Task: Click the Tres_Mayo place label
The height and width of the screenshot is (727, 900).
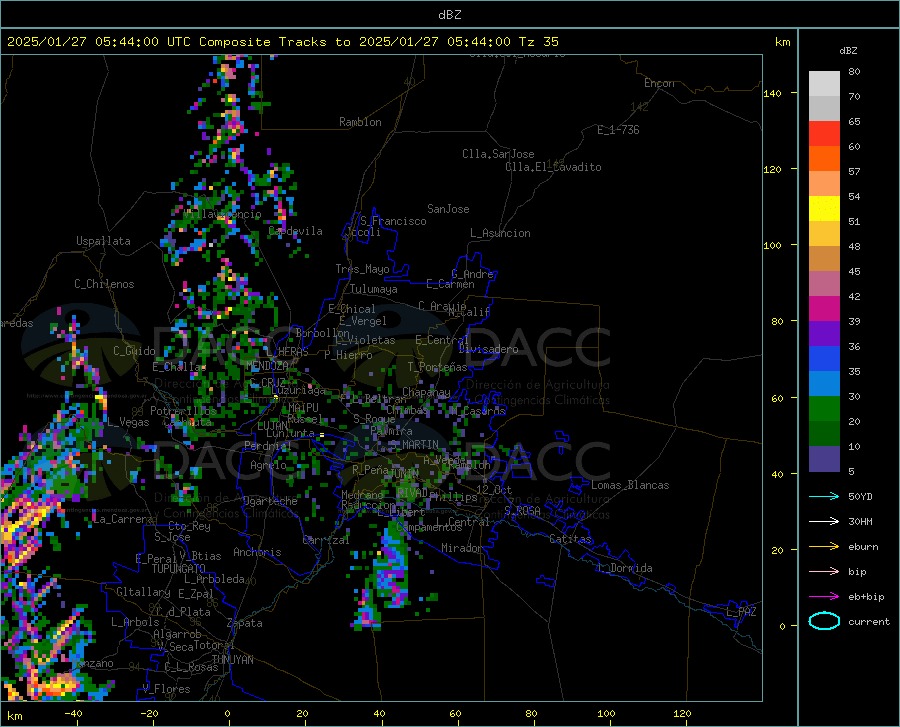Action: point(362,269)
